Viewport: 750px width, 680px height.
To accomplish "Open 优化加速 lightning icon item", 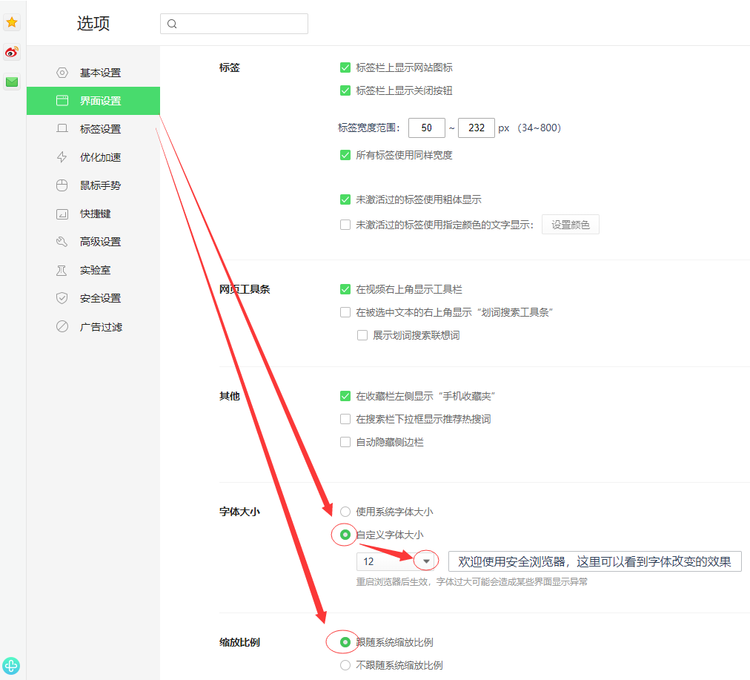I will pyautogui.click(x=62, y=157).
